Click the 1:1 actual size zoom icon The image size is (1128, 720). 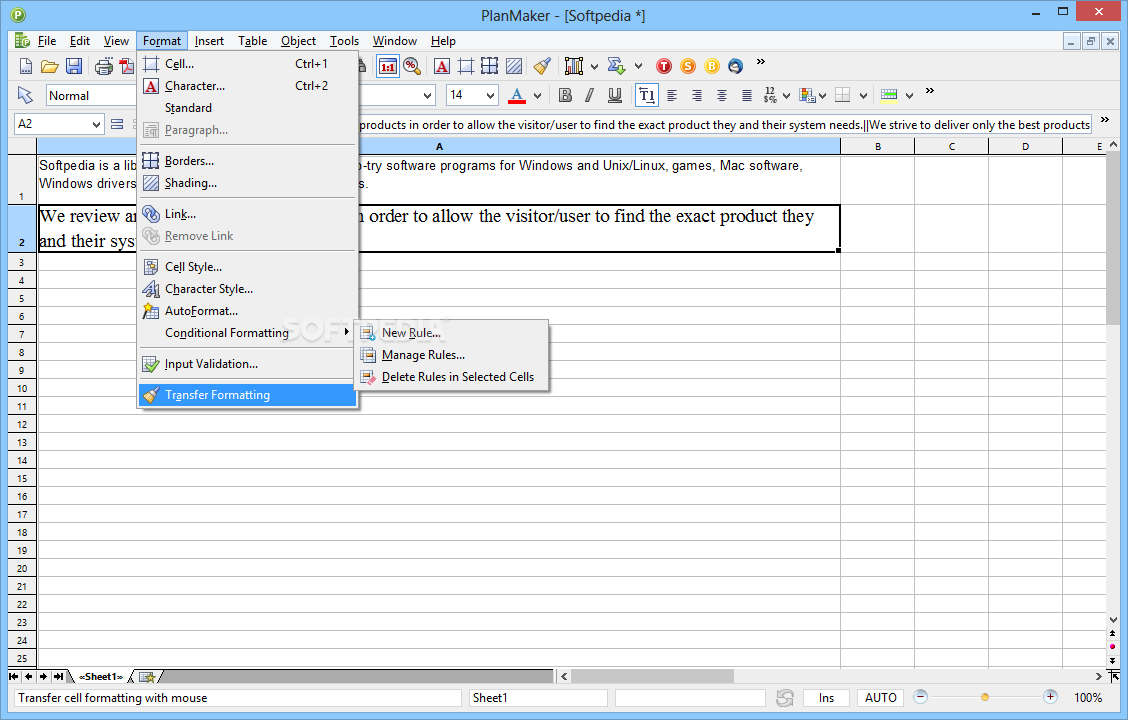388,67
